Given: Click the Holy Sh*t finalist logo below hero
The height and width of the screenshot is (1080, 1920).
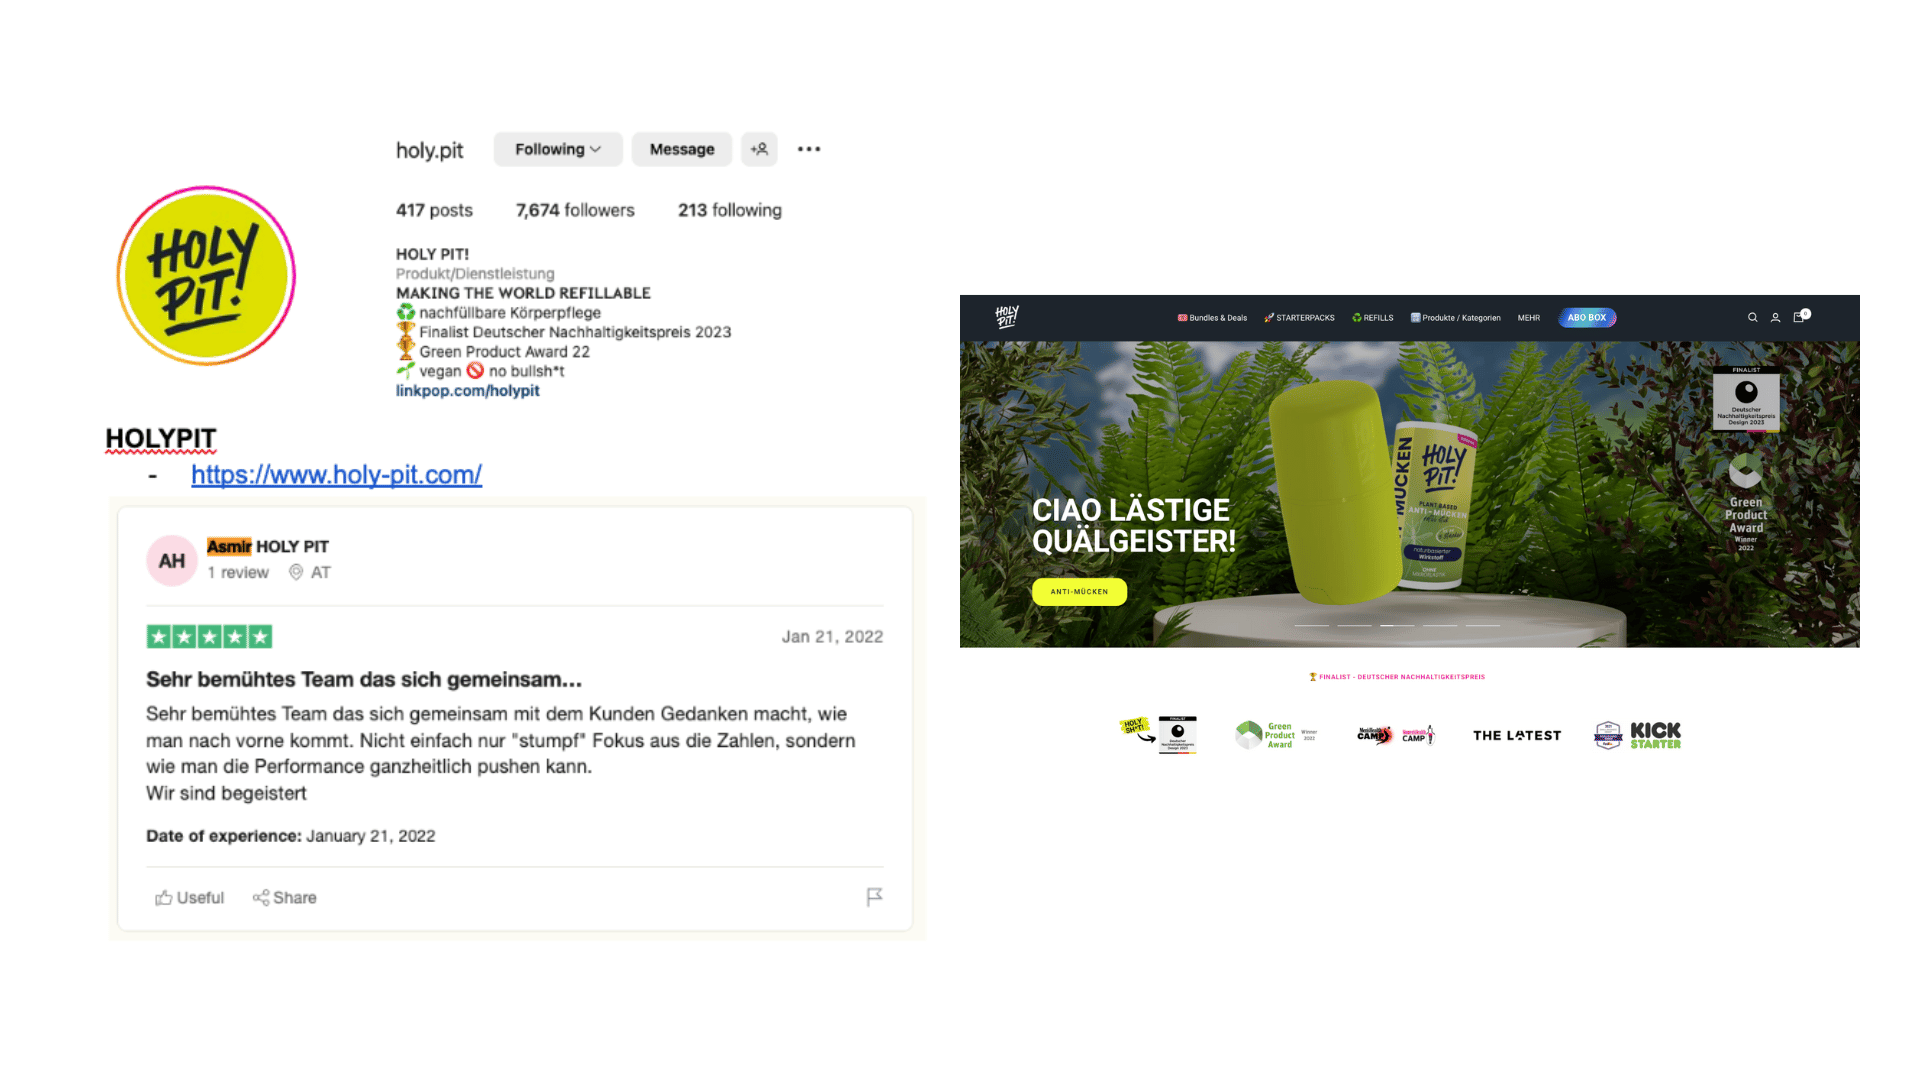Looking at the screenshot, I should (x=1158, y=734).
